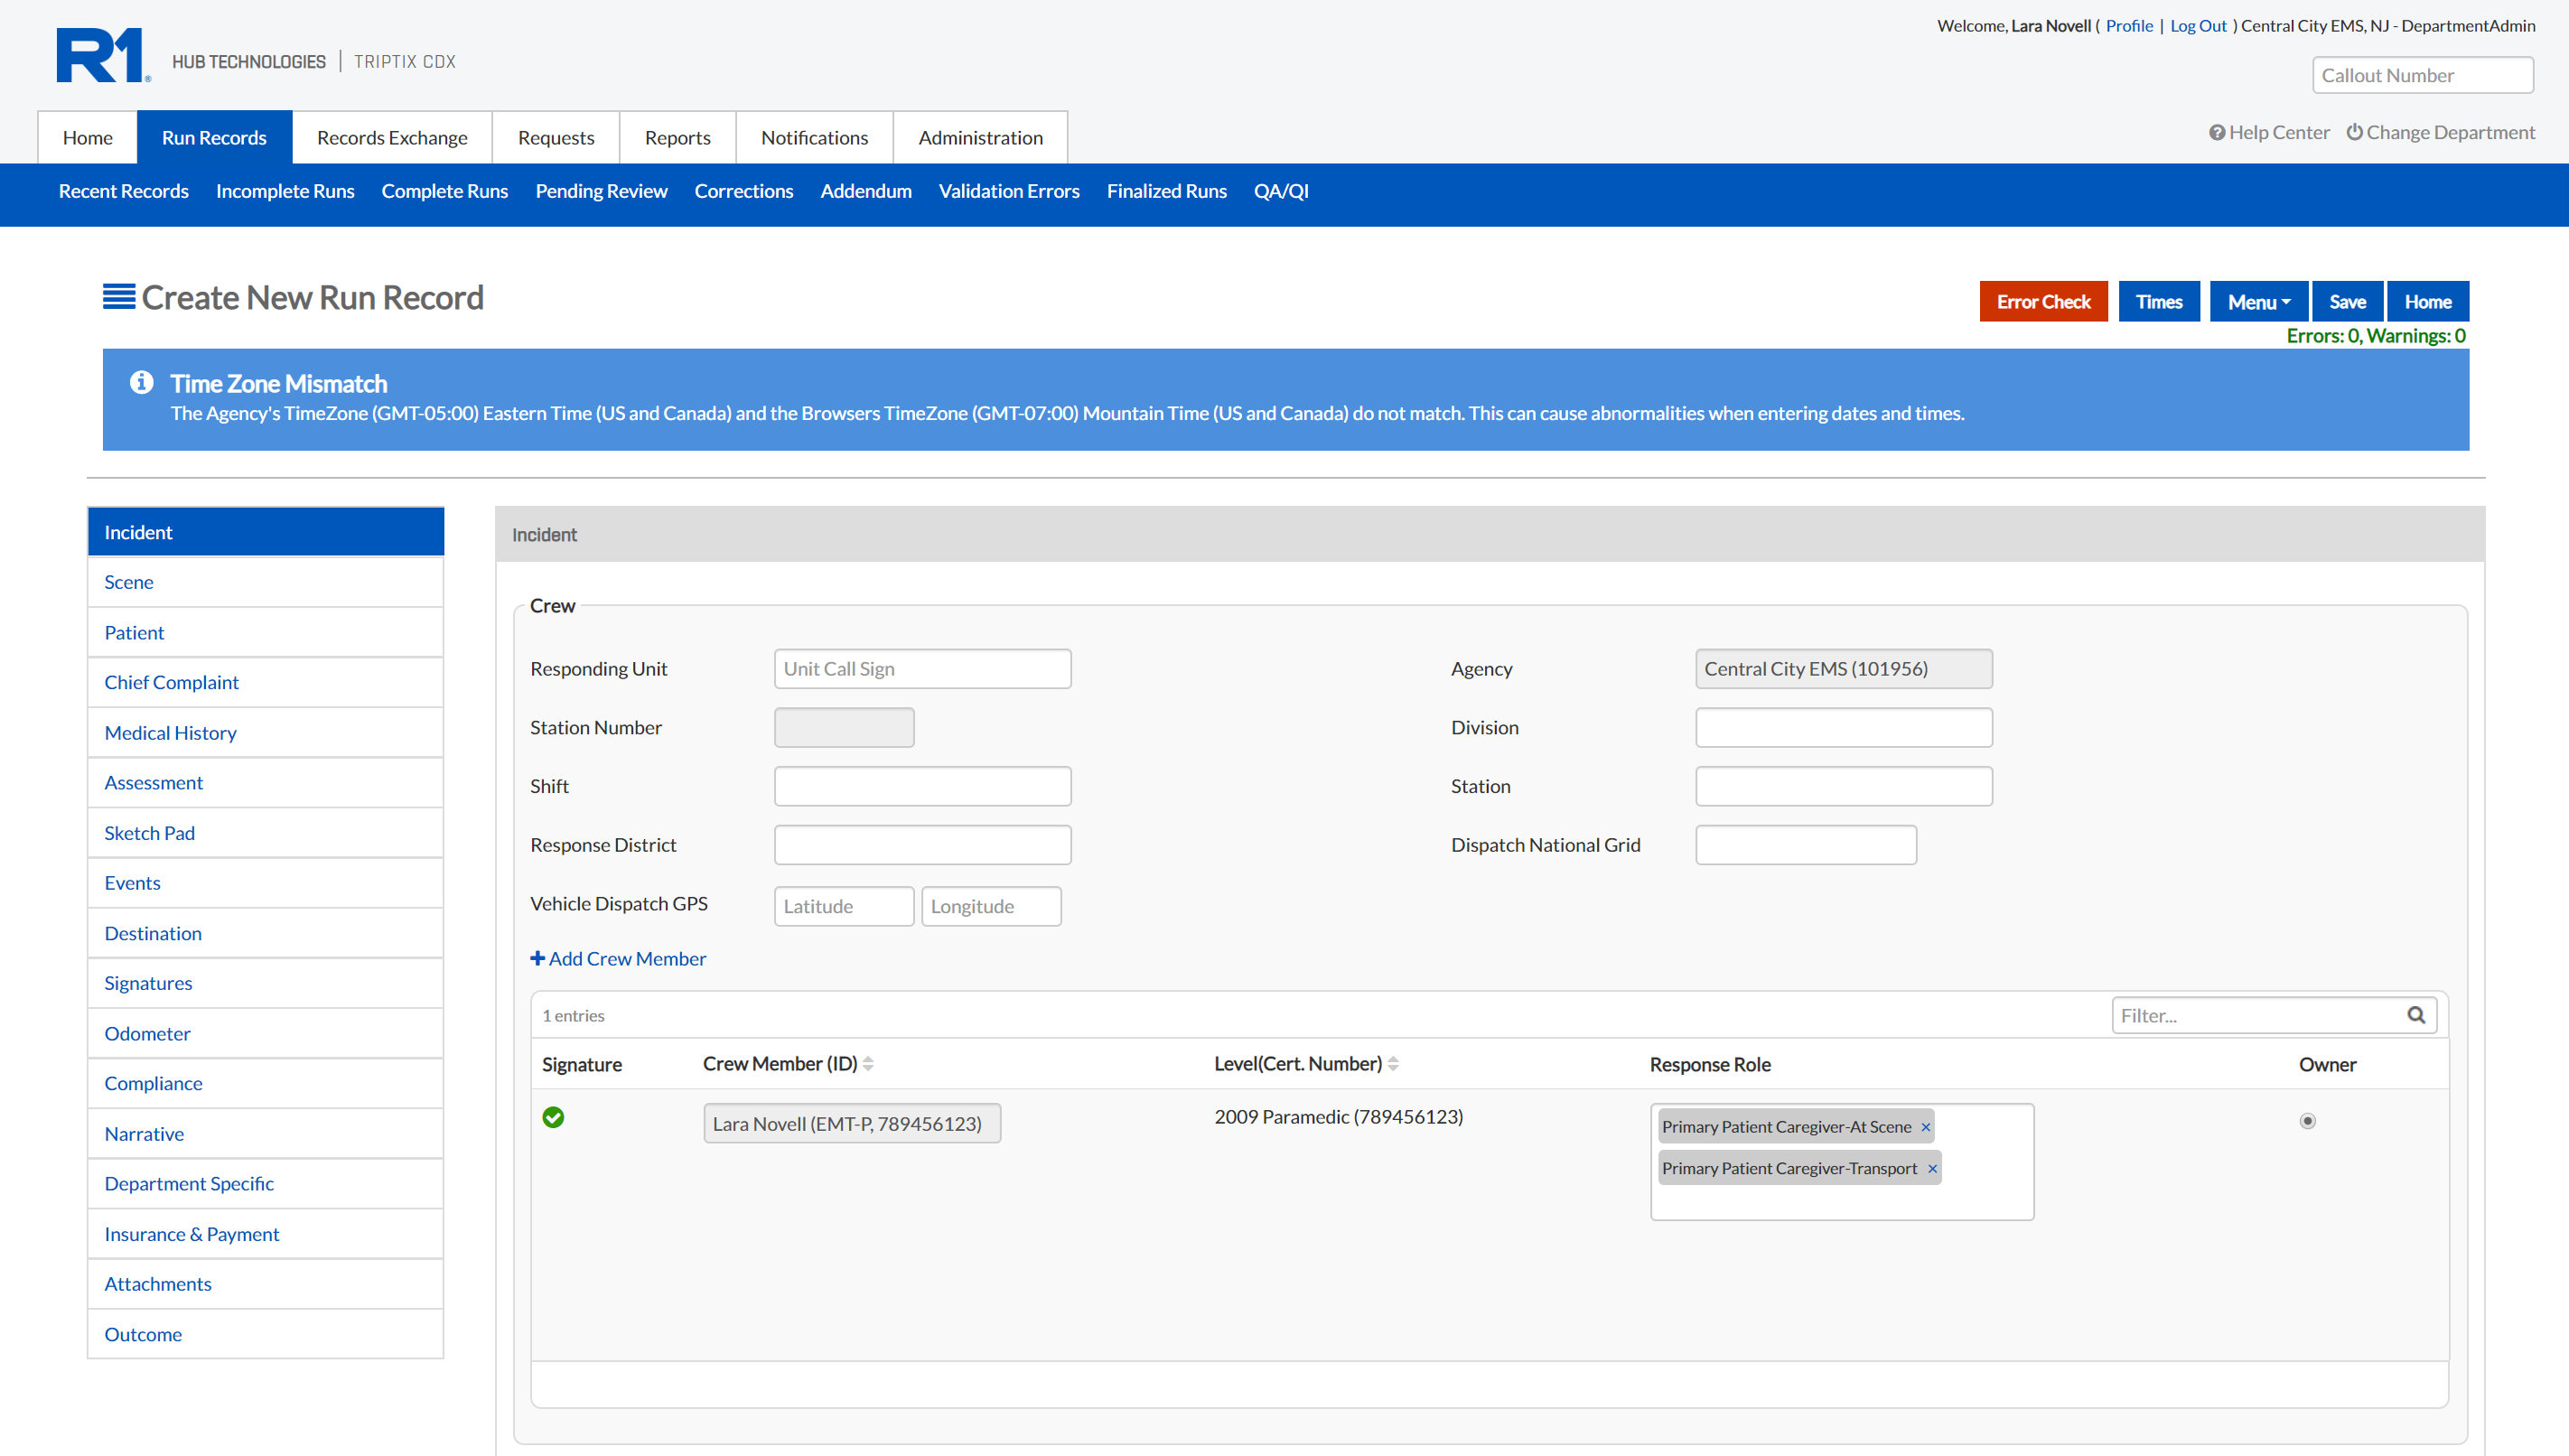The width and height of the screenshot is (2569, 1456).
Task: Click the R1 Hub Technologies logo
Action: (x=100, y=54)
